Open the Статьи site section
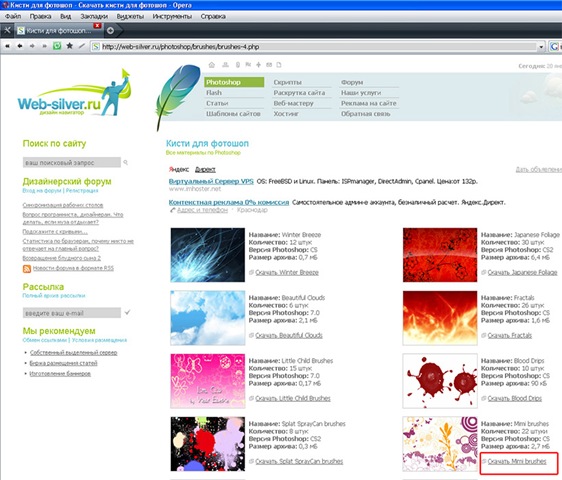Screen dimensions: 562x480 (x=217, y=103)
